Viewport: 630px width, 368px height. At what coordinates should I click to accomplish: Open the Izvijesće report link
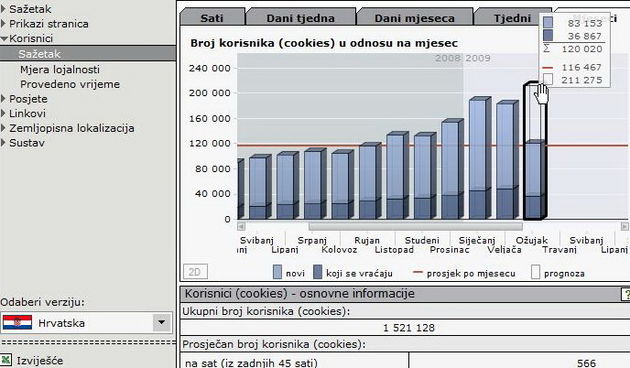click(39, 361)
